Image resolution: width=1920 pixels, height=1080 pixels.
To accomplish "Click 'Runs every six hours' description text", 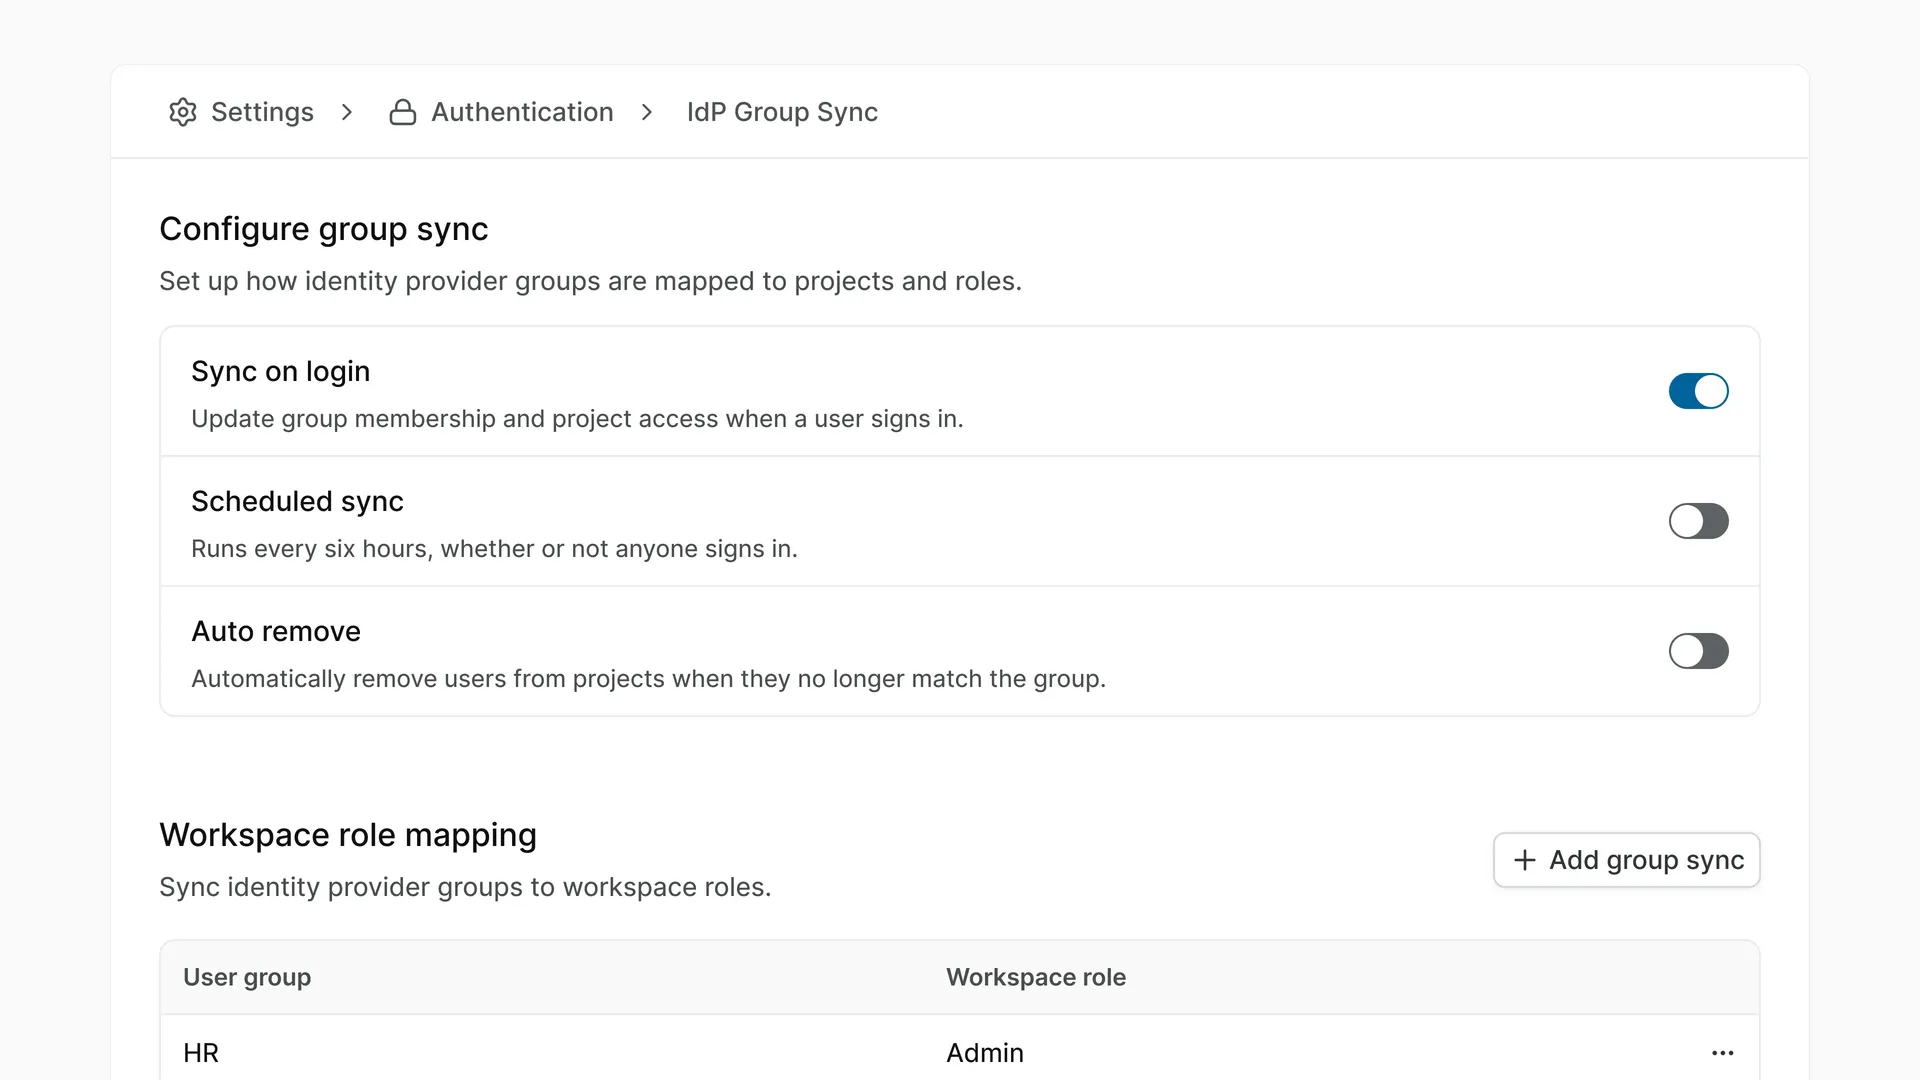I will 494,549.
